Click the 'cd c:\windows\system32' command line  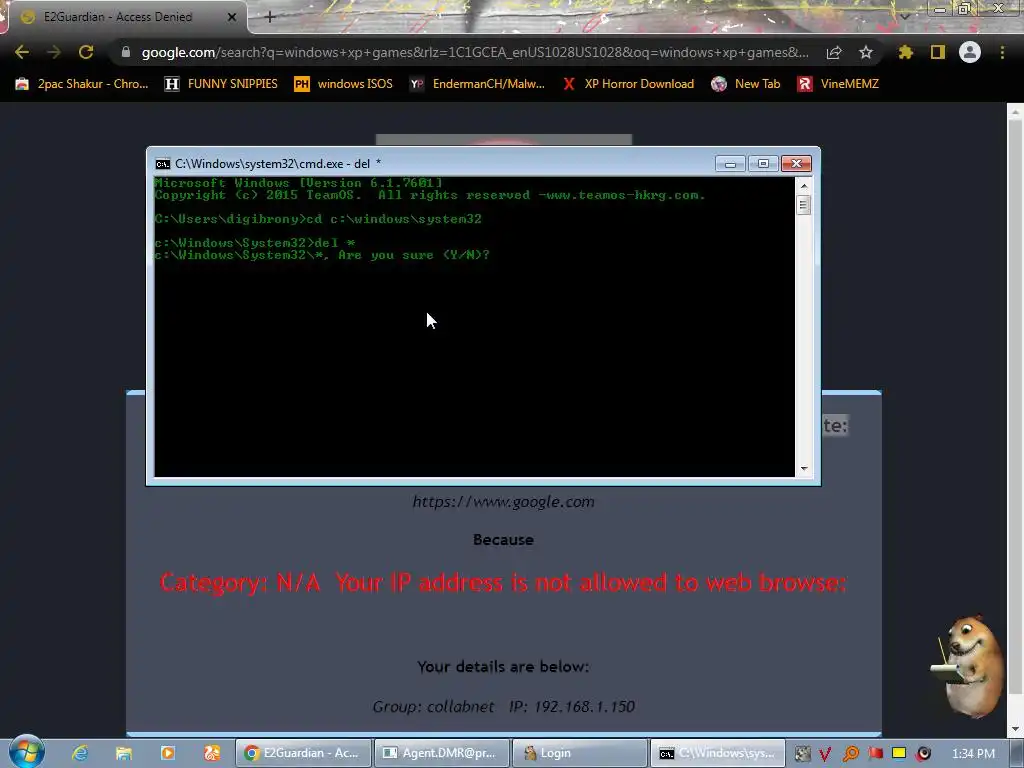click(x=318, y=219)
